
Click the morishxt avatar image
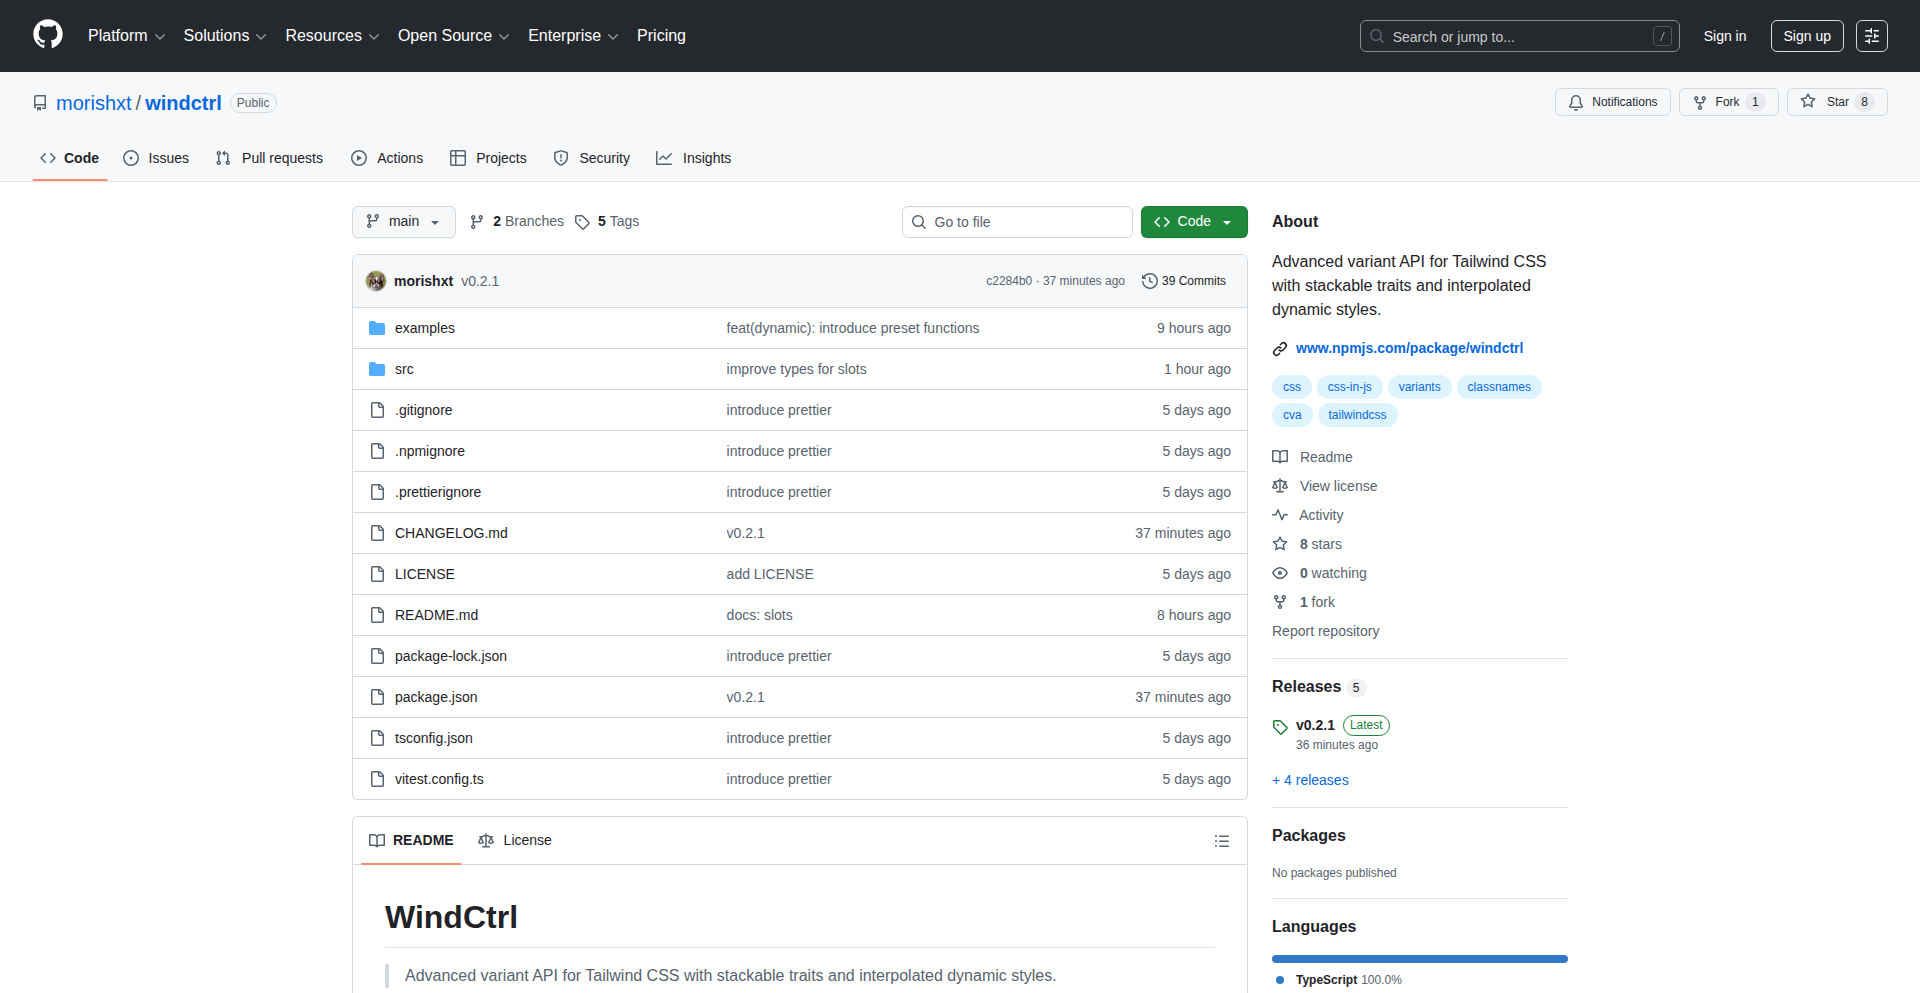tap(376, 281)
